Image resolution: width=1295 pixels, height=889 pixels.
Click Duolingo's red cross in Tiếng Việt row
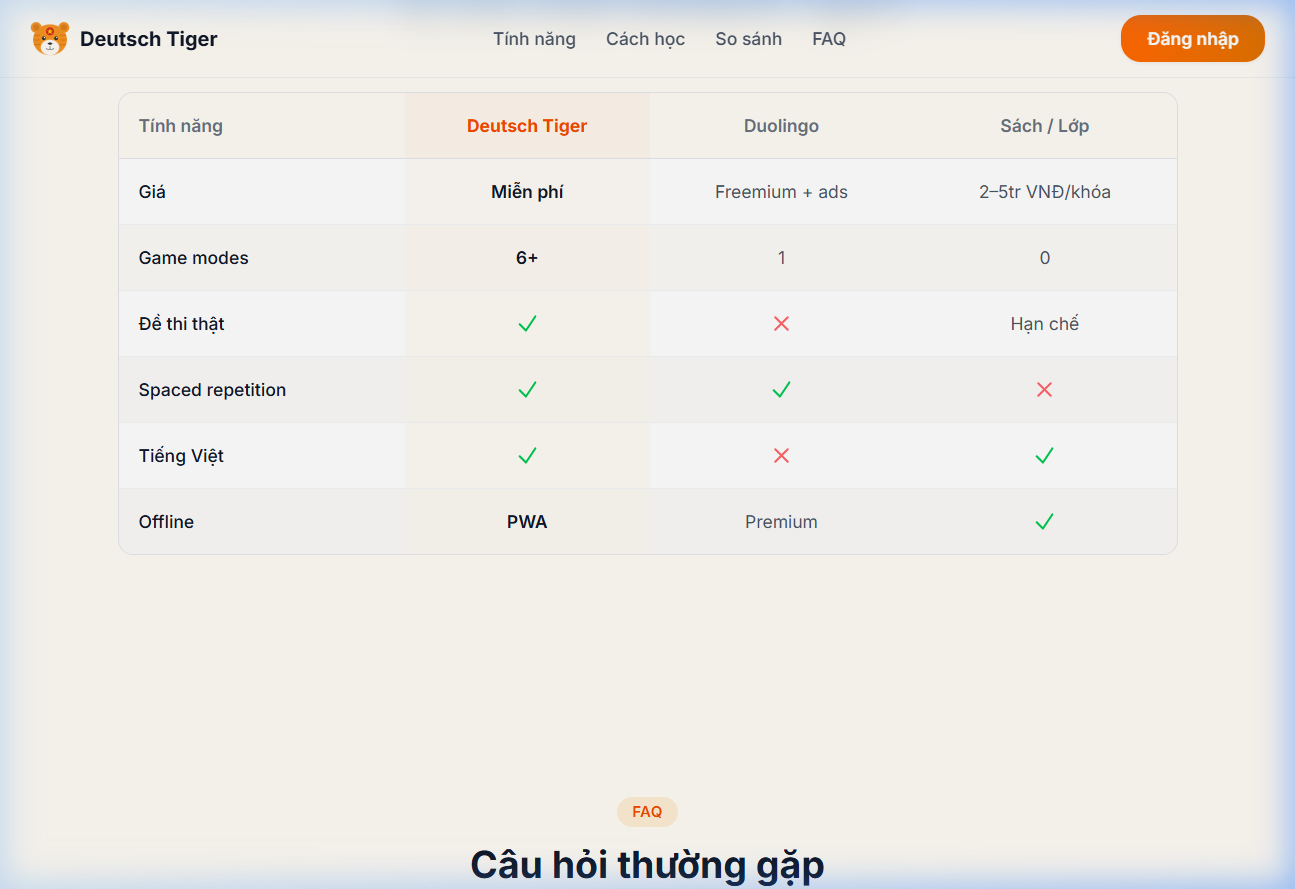(x=781, y=456)
